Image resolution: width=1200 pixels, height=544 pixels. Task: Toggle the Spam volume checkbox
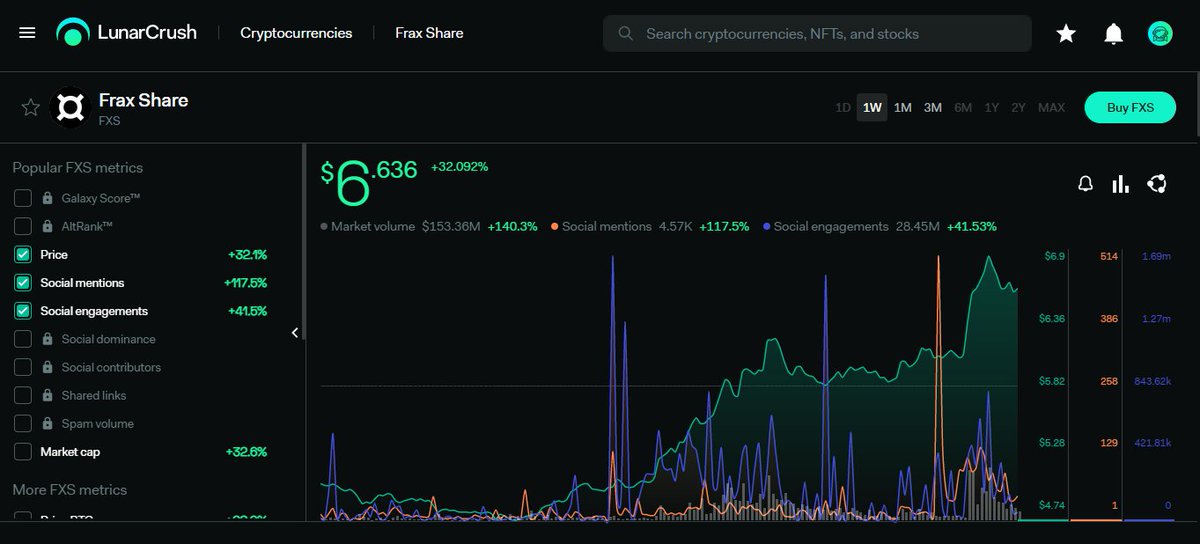tap(23, 423)
